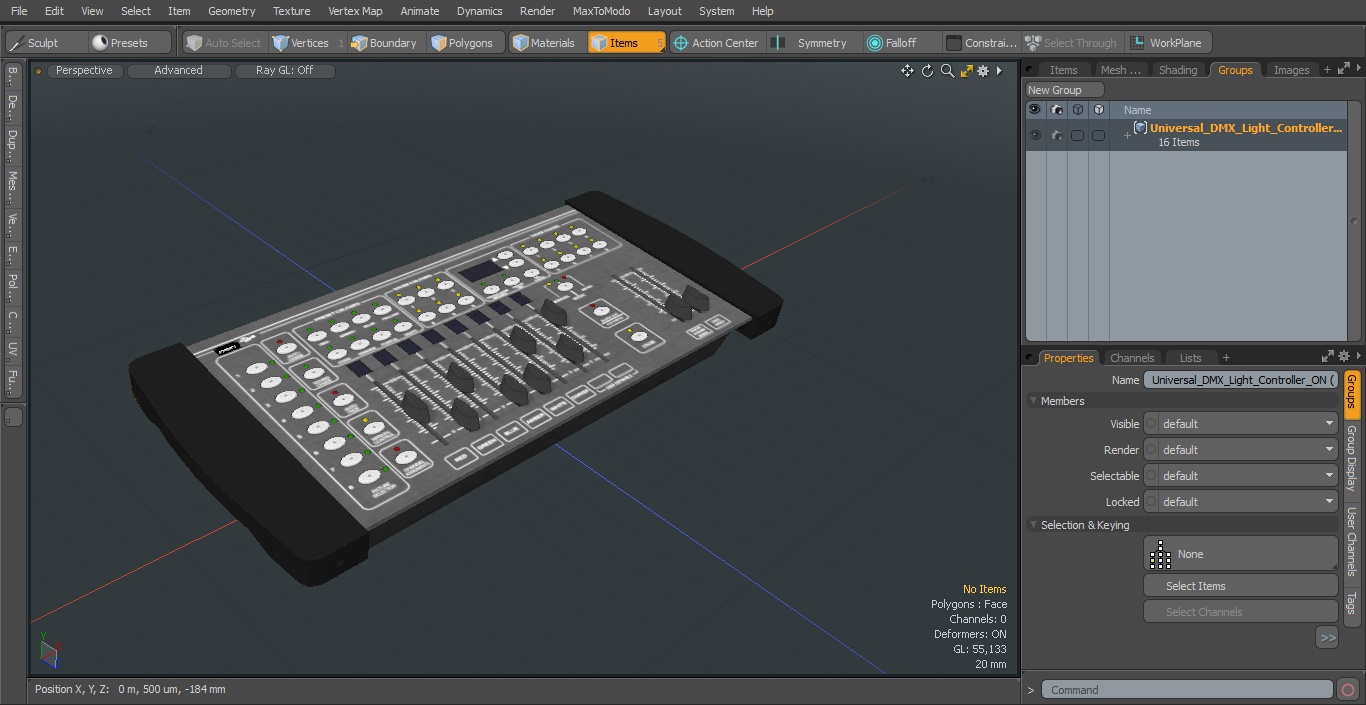Image resolution: width=1366 pixels, height=705 pixels.
Task: Open the Presets browser
Action: [128, 43]
